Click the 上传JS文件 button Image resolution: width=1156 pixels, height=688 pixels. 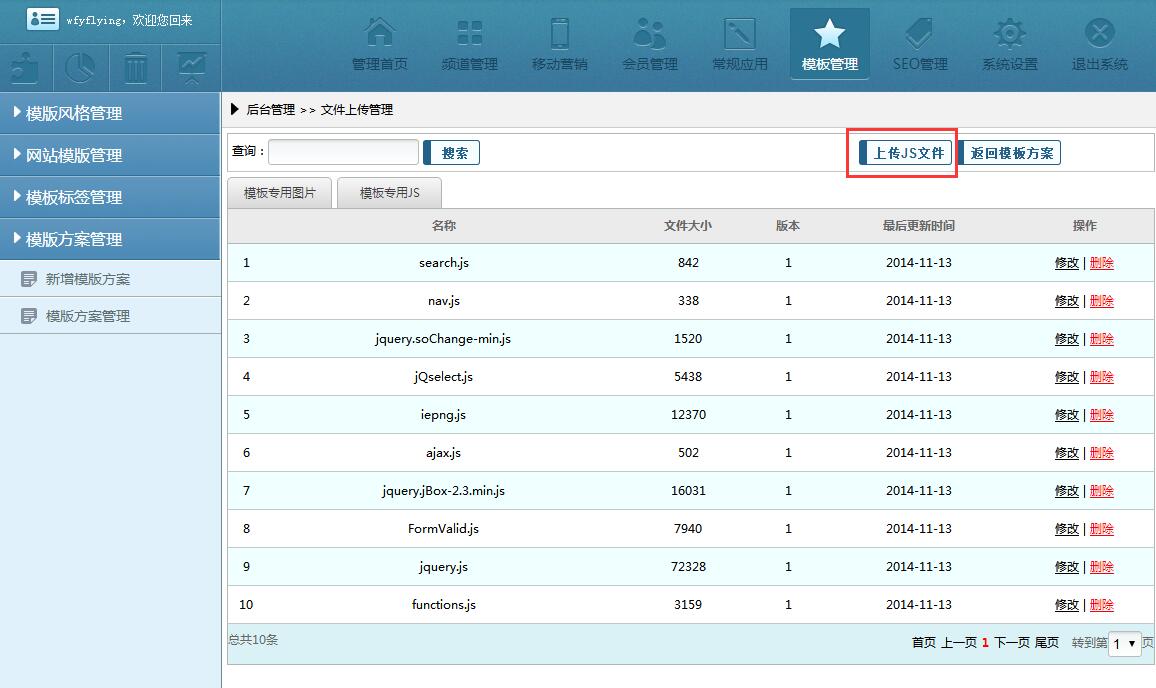(x=906, y=153)
